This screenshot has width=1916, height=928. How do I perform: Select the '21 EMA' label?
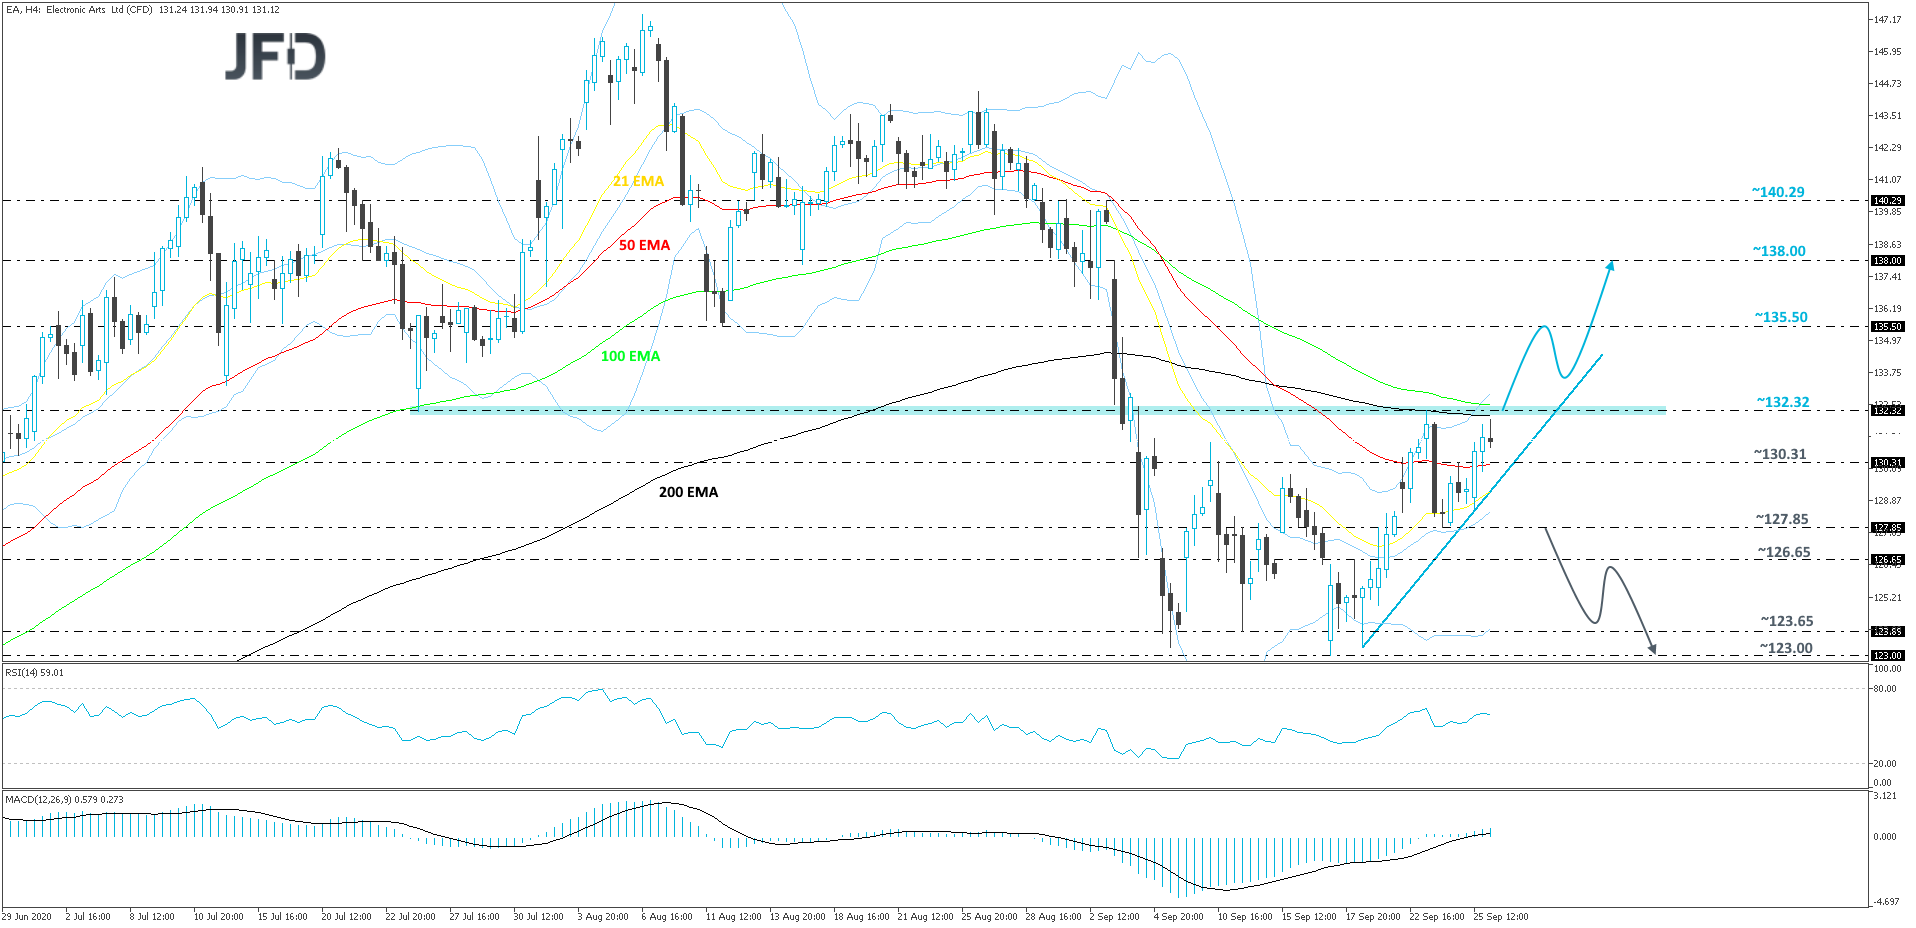pyautogui.click(x=638, y=181)
